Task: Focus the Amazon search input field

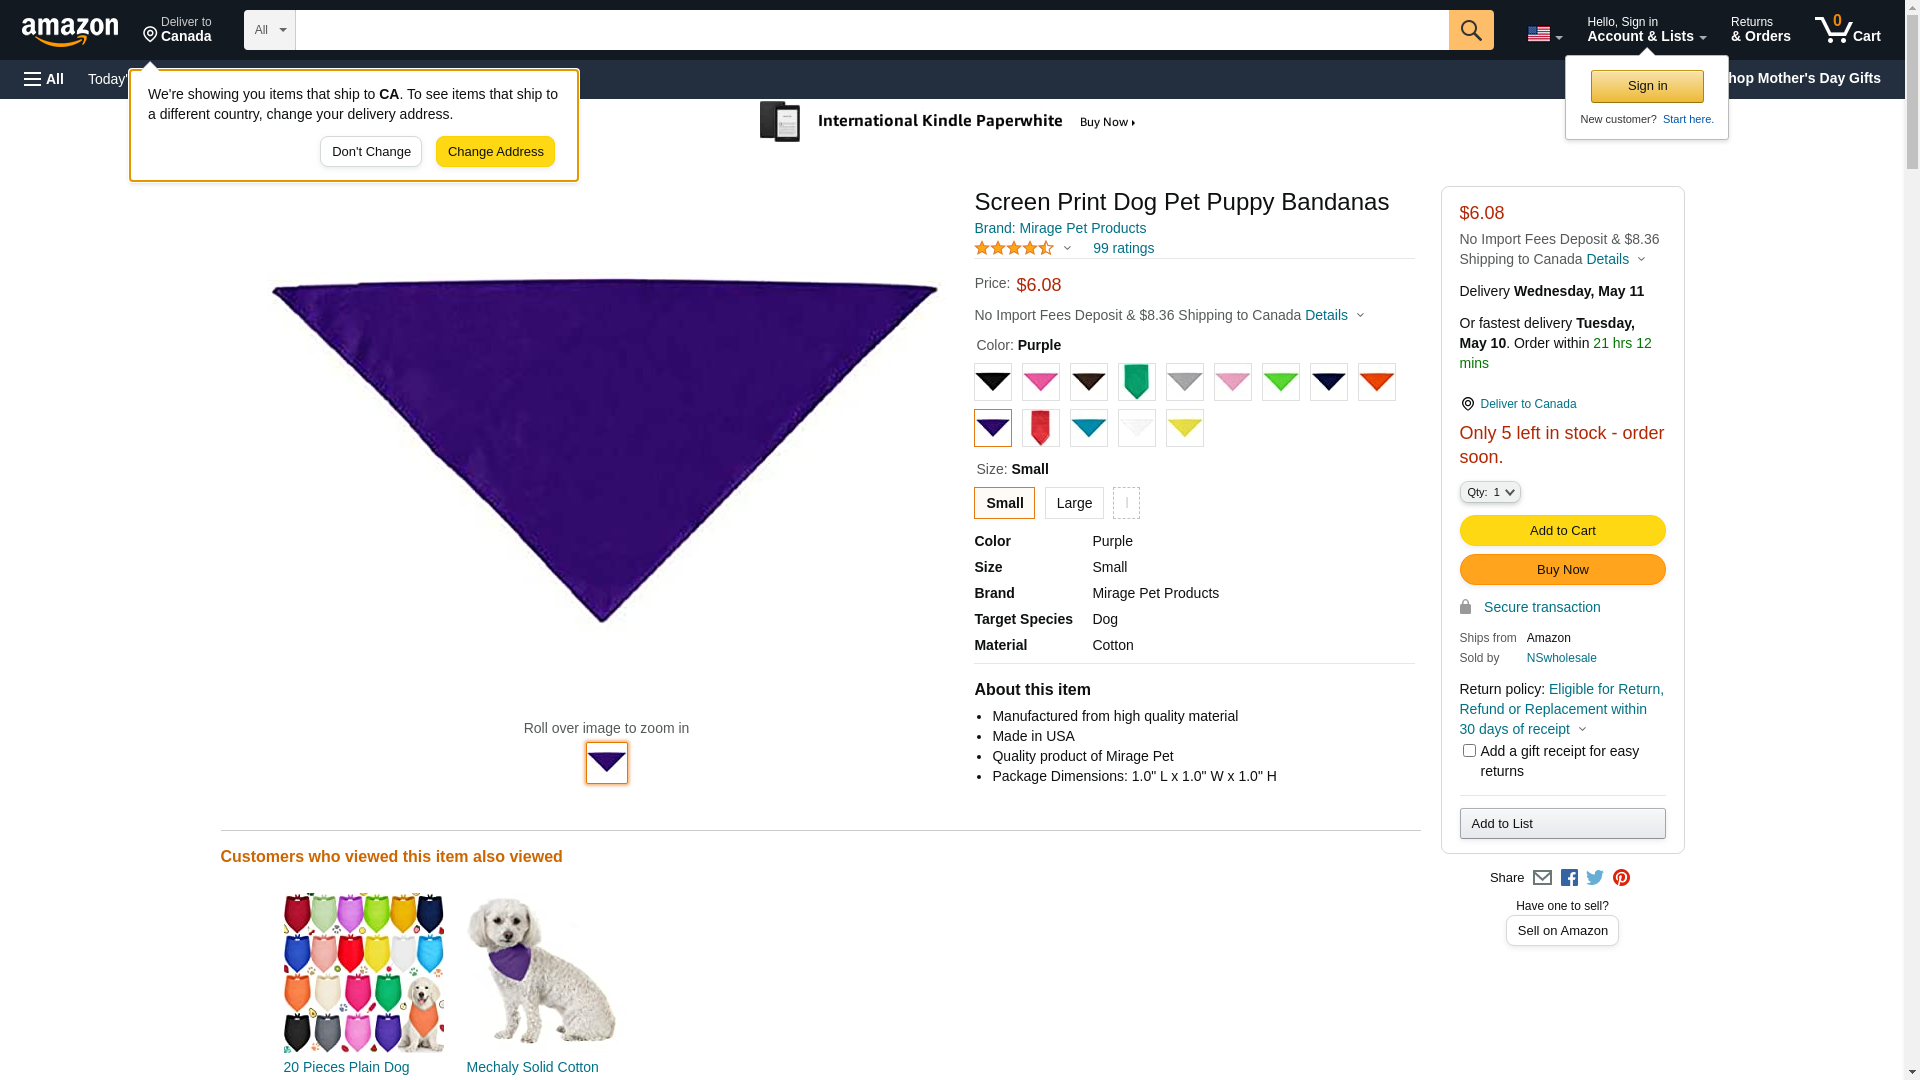Action: pos(871,30)
